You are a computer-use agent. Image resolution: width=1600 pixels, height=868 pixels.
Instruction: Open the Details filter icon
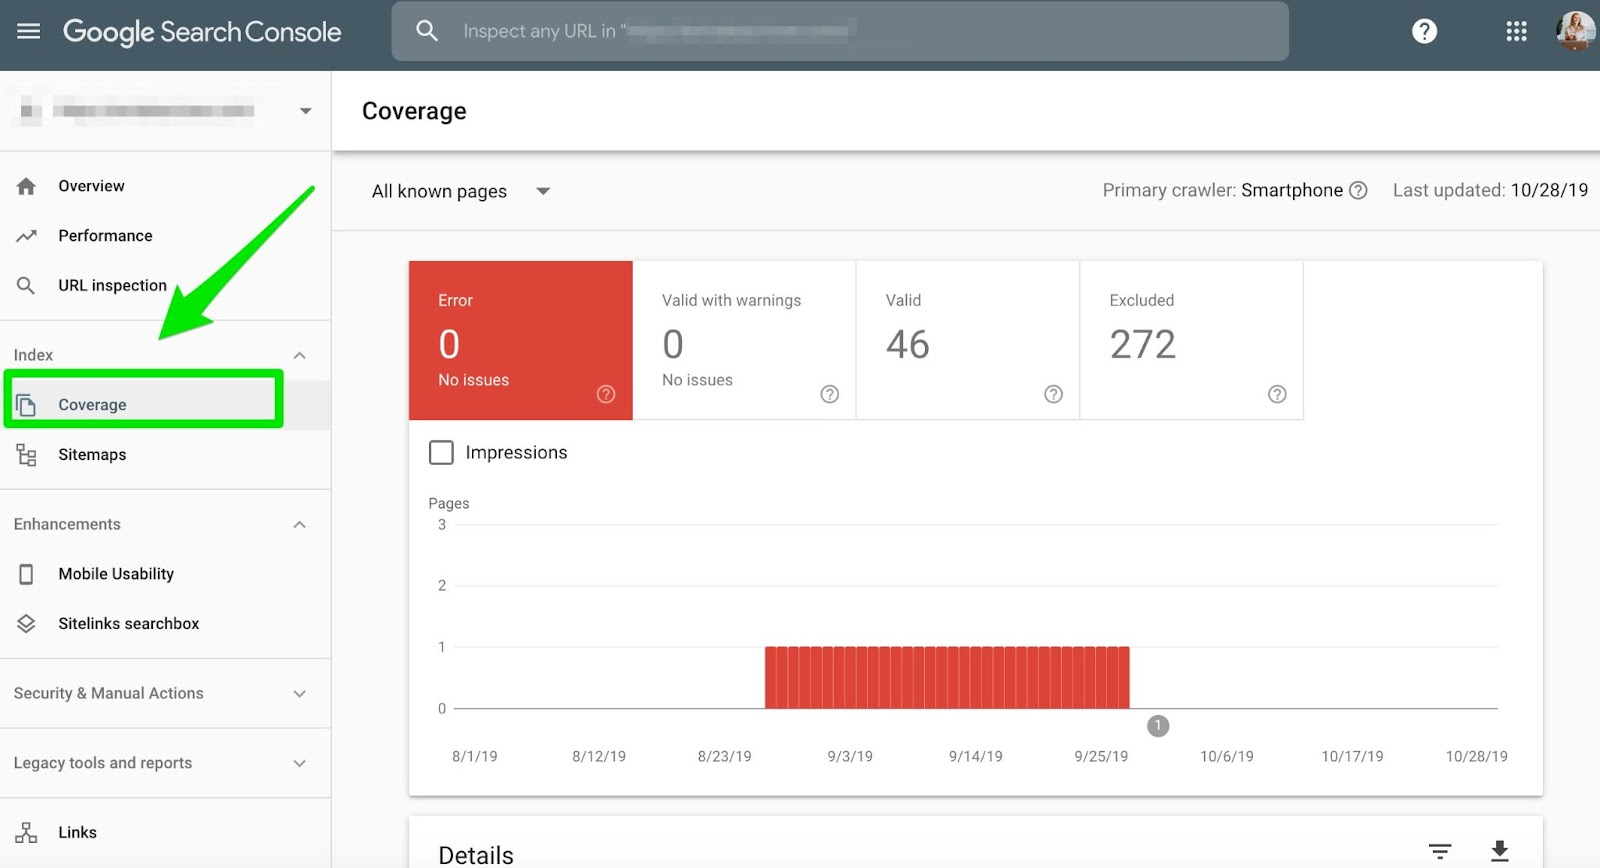click(1440, 851)
